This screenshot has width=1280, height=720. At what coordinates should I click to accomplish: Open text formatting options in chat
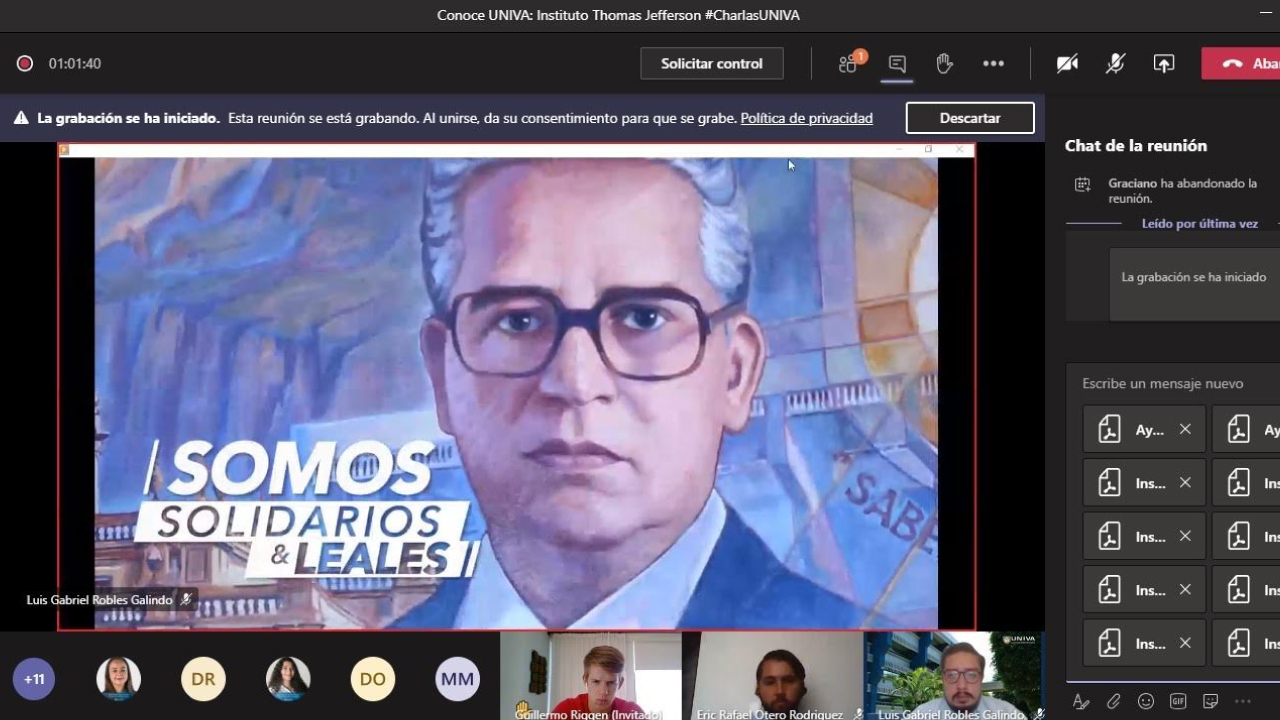pyautogui.click(x=1080, y=701)
